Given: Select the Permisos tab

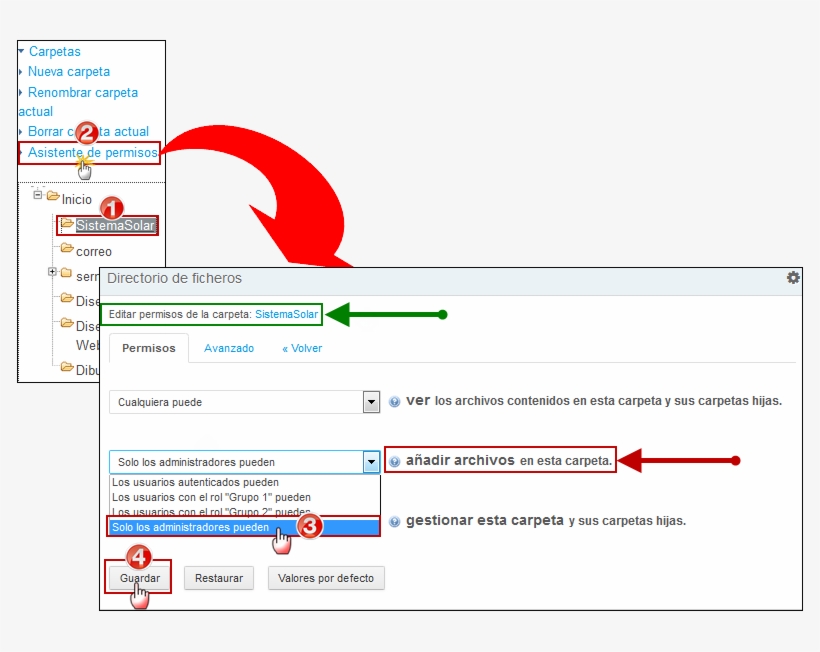Looking at the screenshot, I should (x=149, y=348).
